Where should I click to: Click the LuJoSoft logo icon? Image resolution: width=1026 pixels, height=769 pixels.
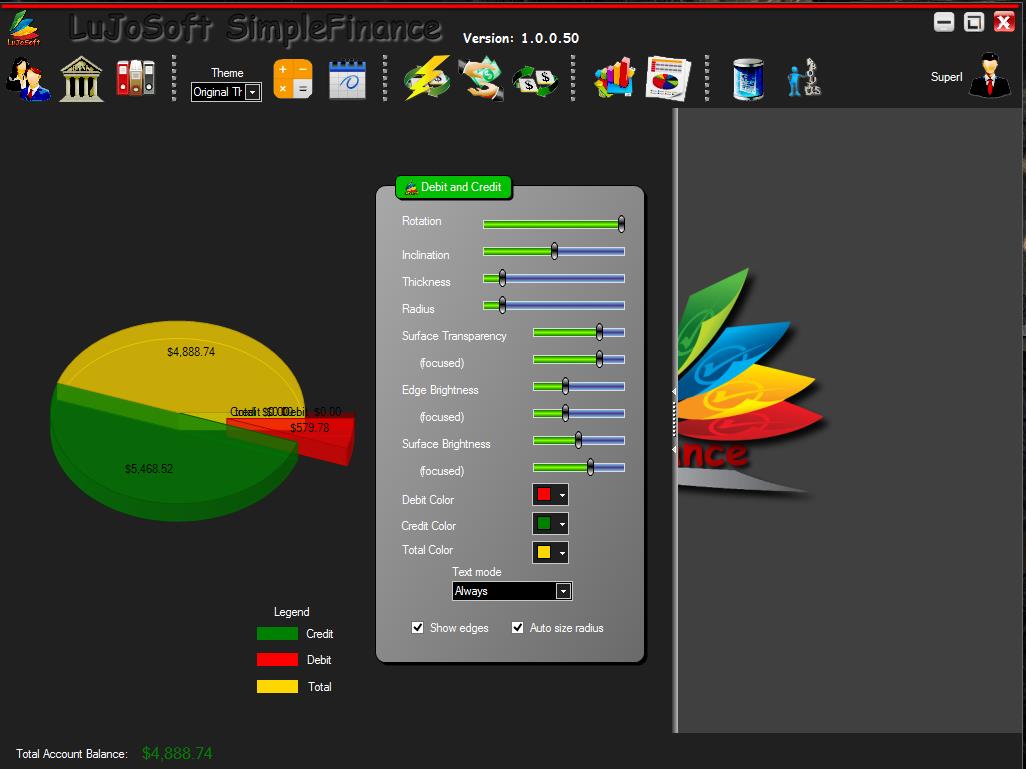[x=24, y=28]
